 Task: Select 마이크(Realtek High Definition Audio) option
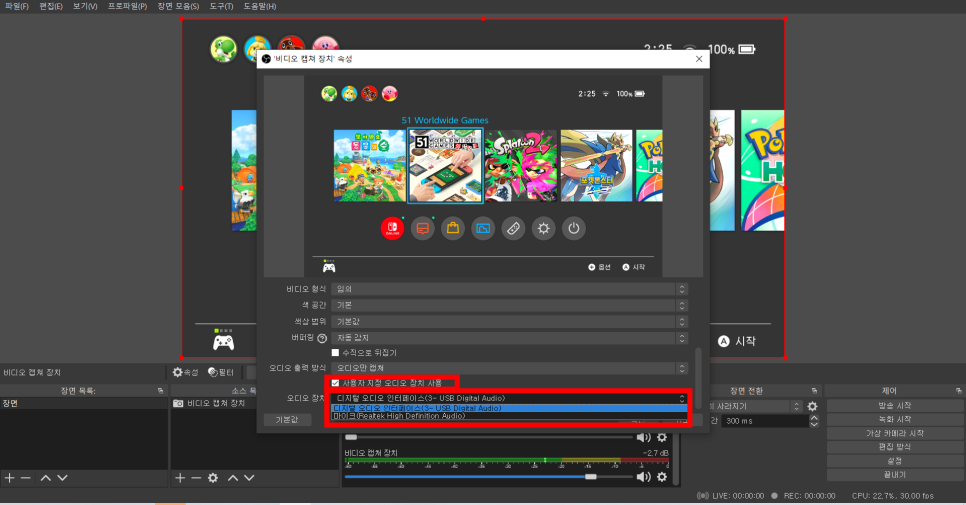509,416
